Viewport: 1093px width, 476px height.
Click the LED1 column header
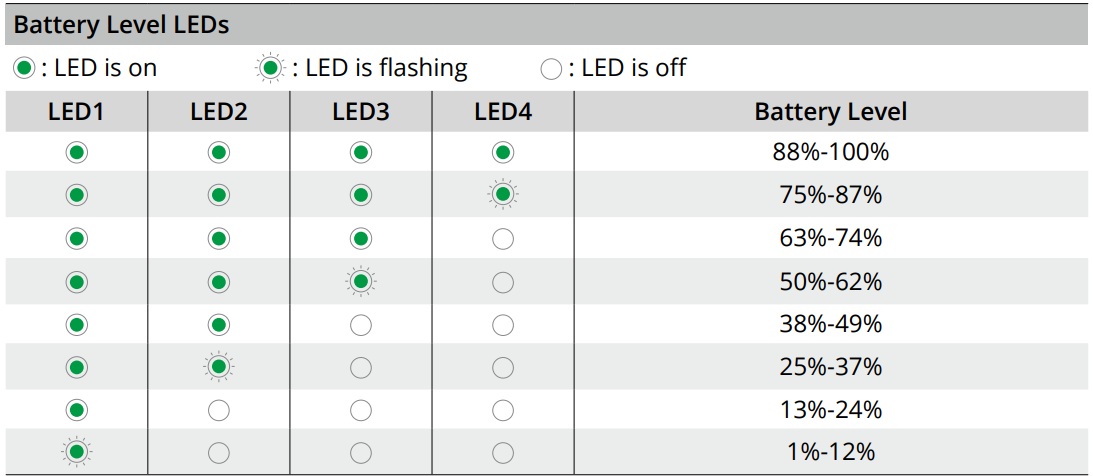[77, 111]
